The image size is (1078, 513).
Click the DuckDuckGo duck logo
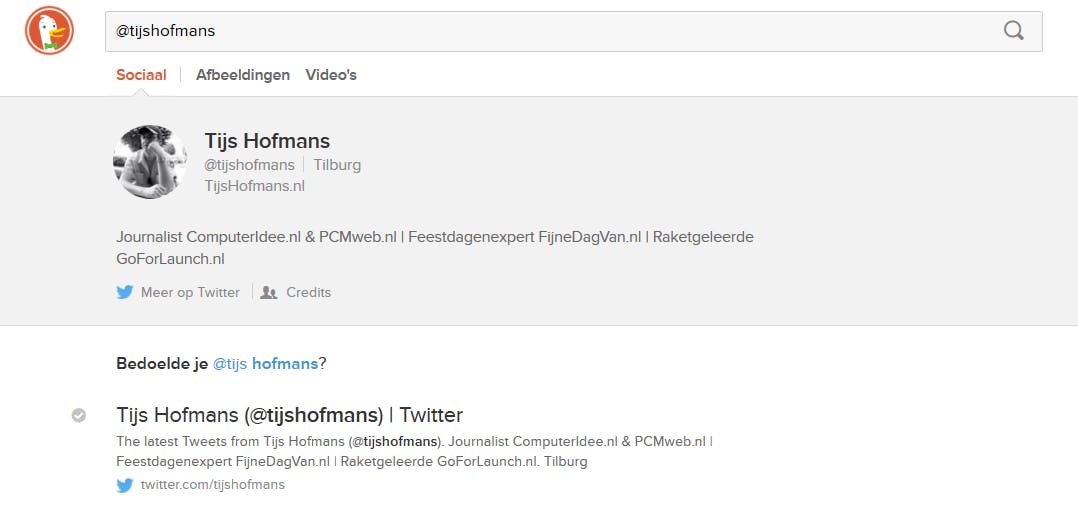[x=49, y=30]
